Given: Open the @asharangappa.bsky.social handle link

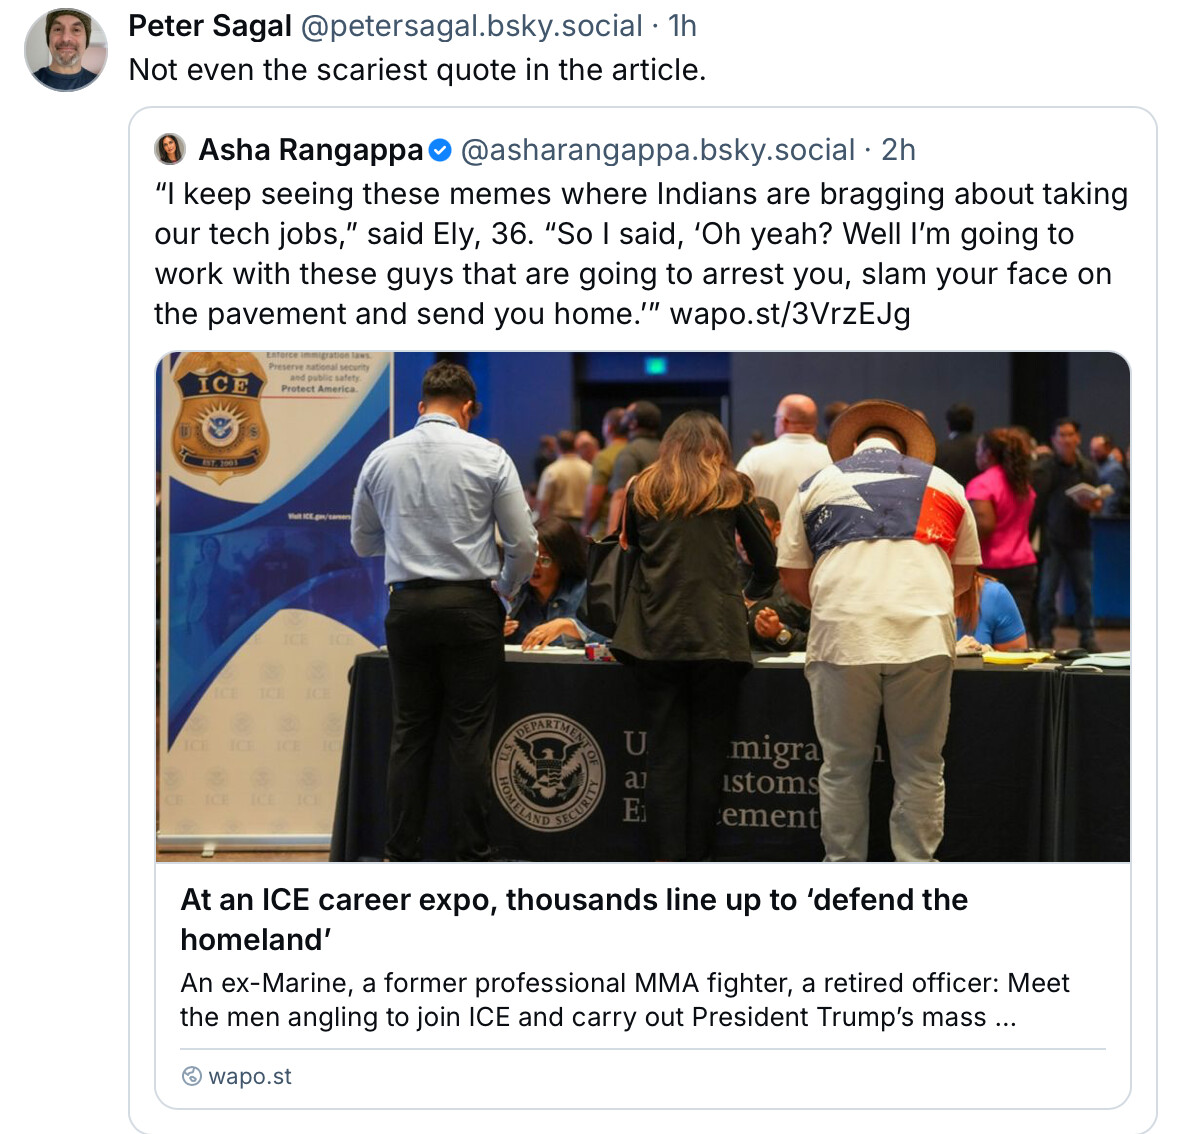Looking at the screenshot, I should 658,150.
